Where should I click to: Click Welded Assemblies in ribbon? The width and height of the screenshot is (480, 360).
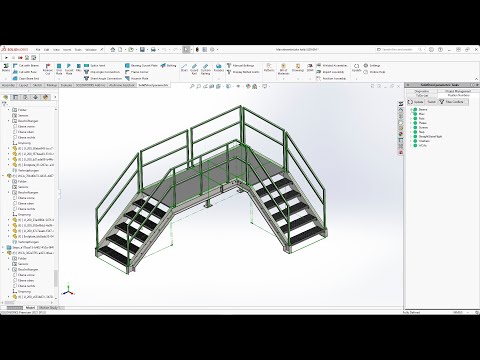point(332,66)
